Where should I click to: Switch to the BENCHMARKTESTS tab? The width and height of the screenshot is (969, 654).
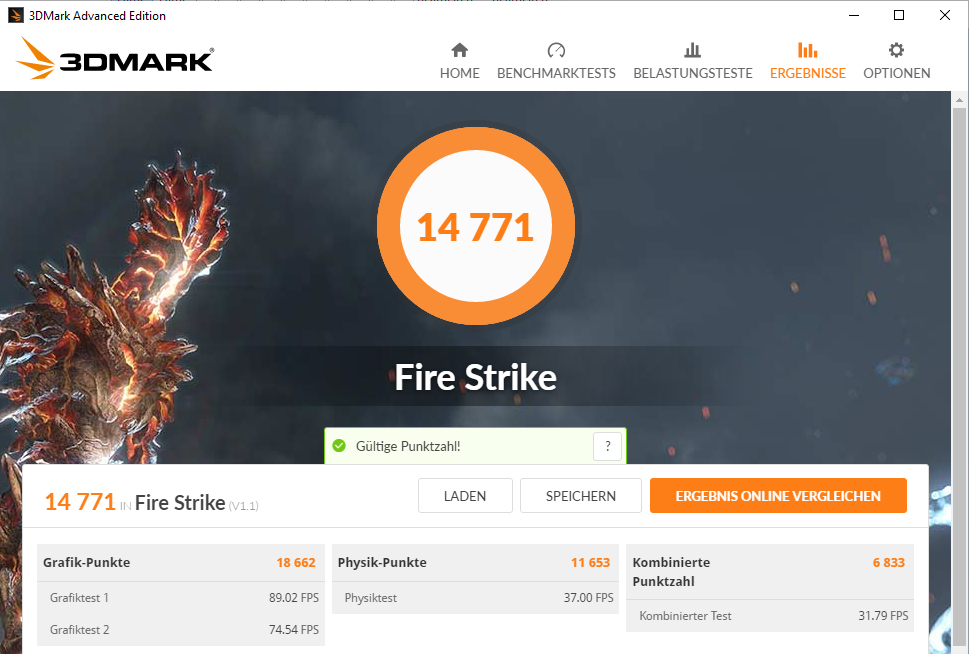coord(556,73)
